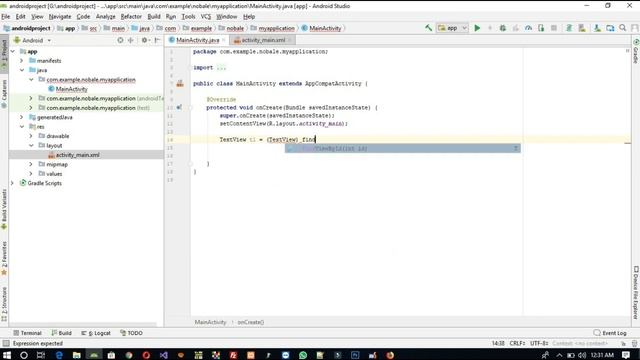The image size is (640, 360).
Task: Open the VCS menu
Action: 206,17
